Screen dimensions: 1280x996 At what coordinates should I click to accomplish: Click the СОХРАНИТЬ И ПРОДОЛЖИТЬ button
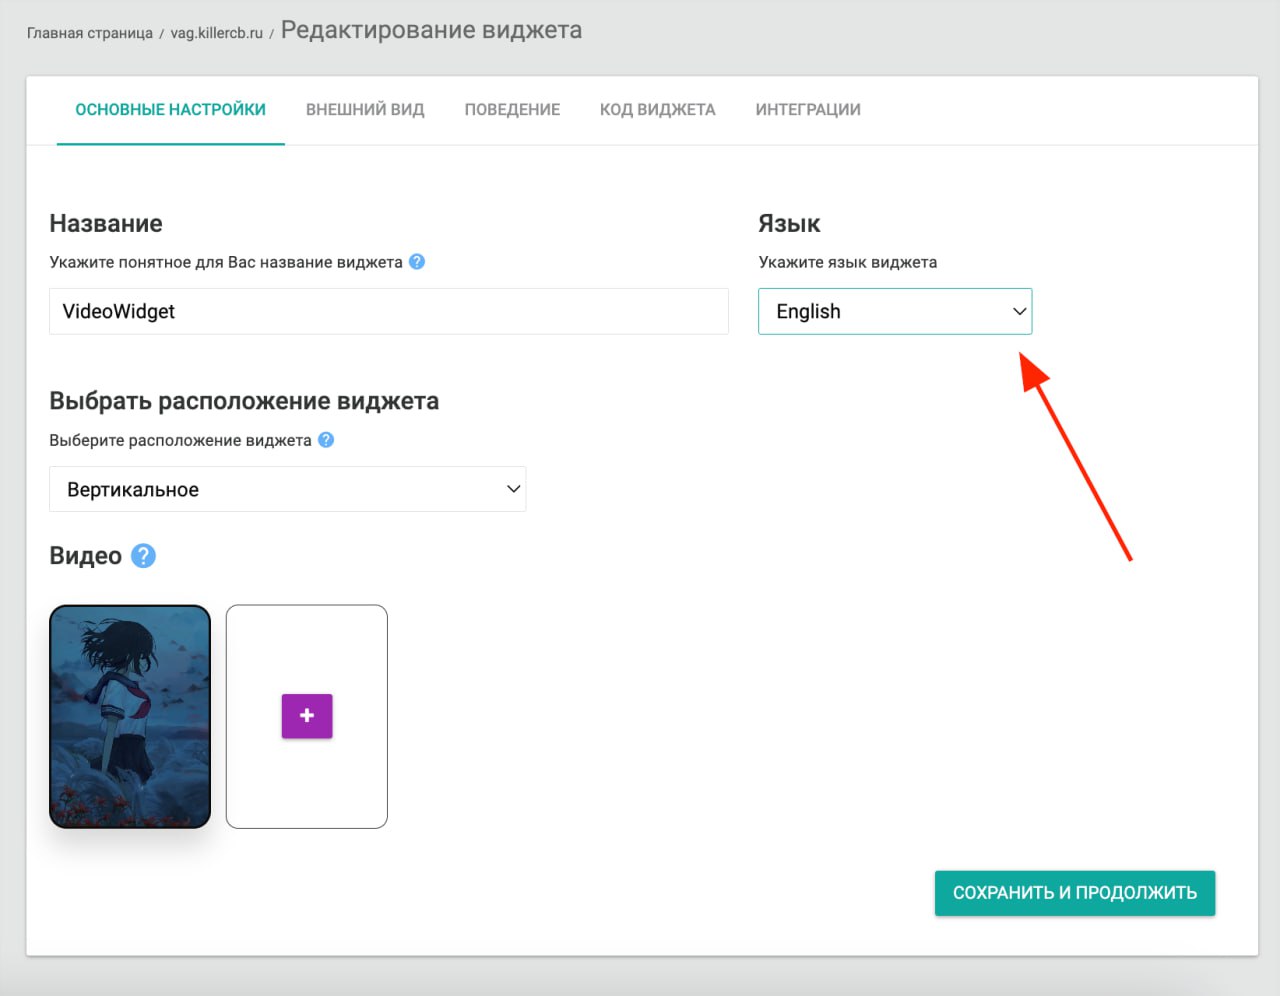point(1074,893)
